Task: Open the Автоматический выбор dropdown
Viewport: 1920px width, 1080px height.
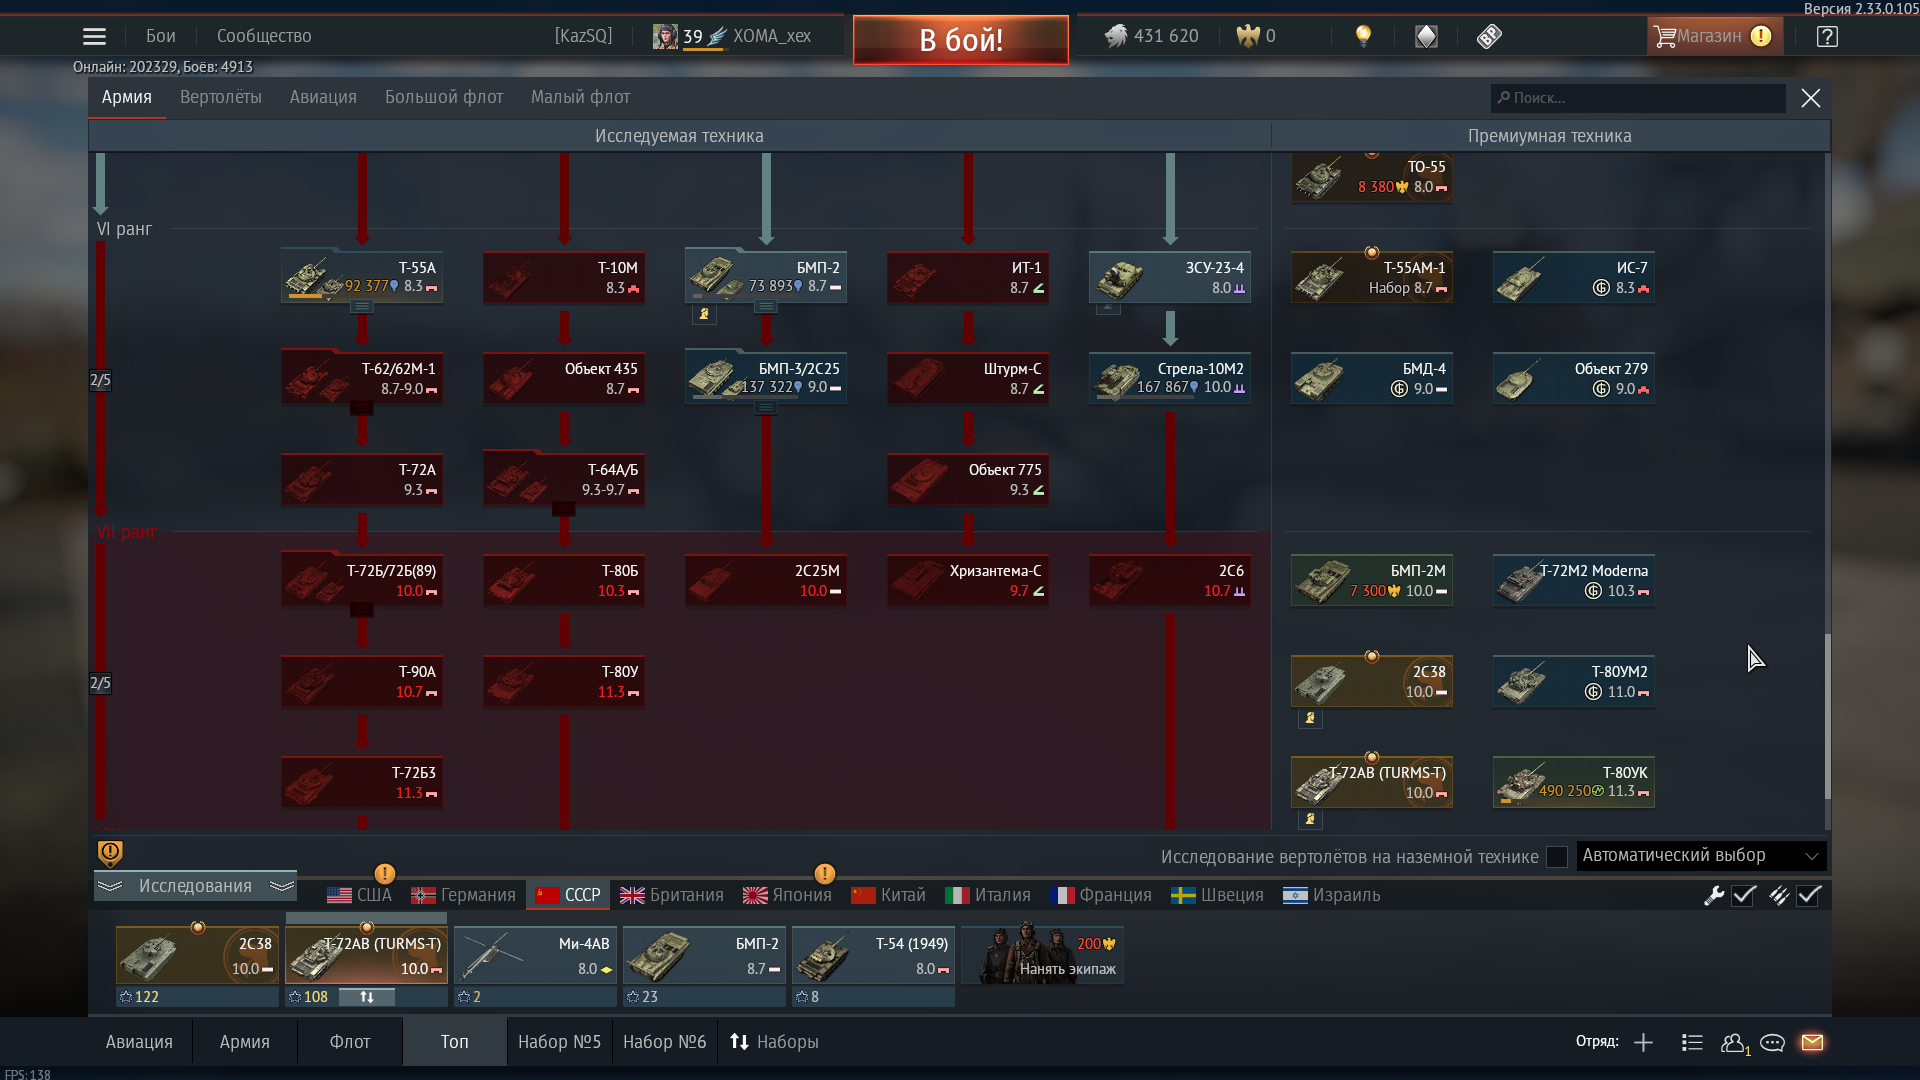Action: (1701, 856)
